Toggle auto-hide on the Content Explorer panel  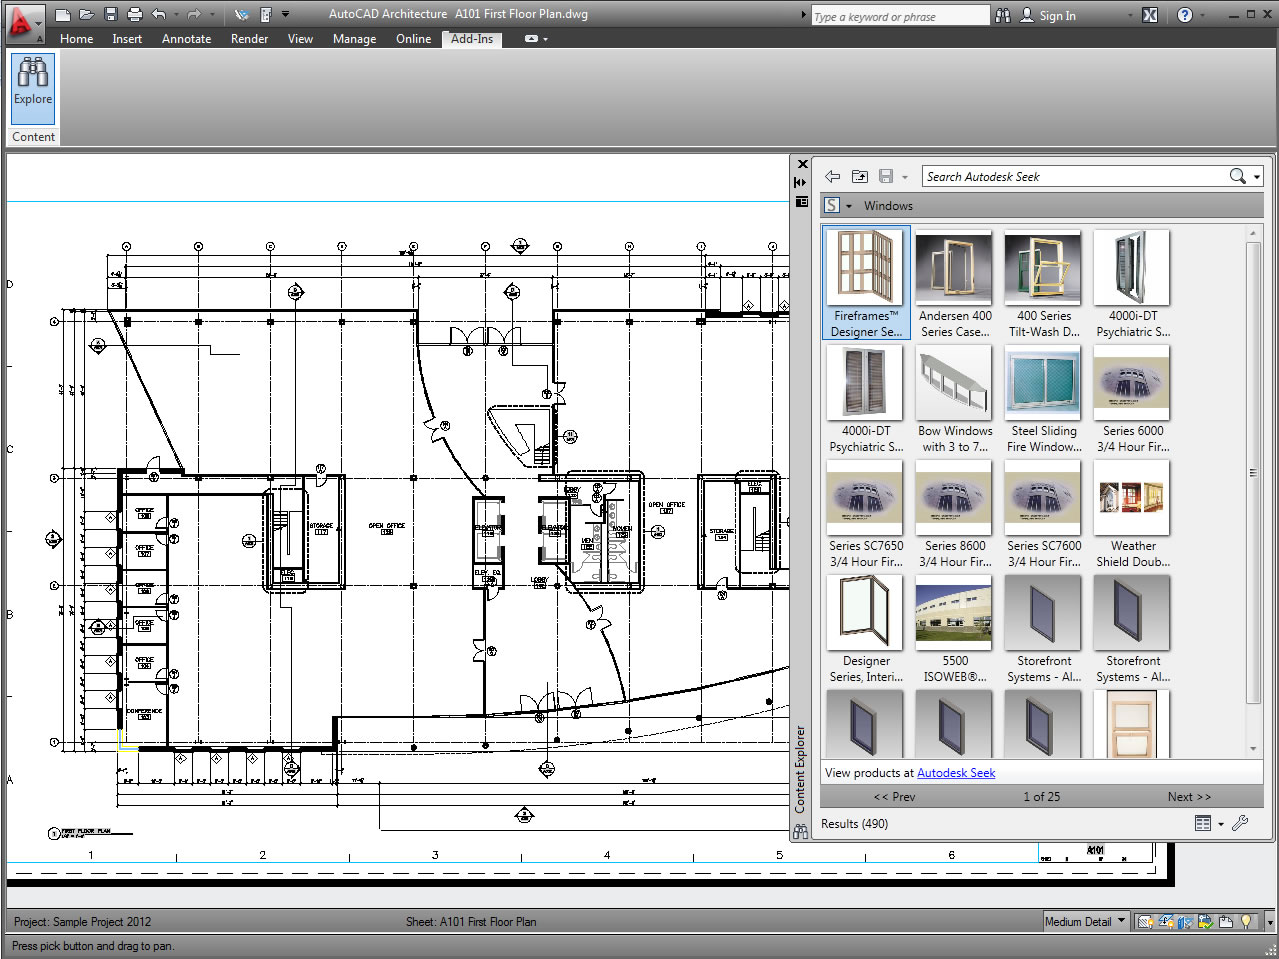(x=799, y=182)
